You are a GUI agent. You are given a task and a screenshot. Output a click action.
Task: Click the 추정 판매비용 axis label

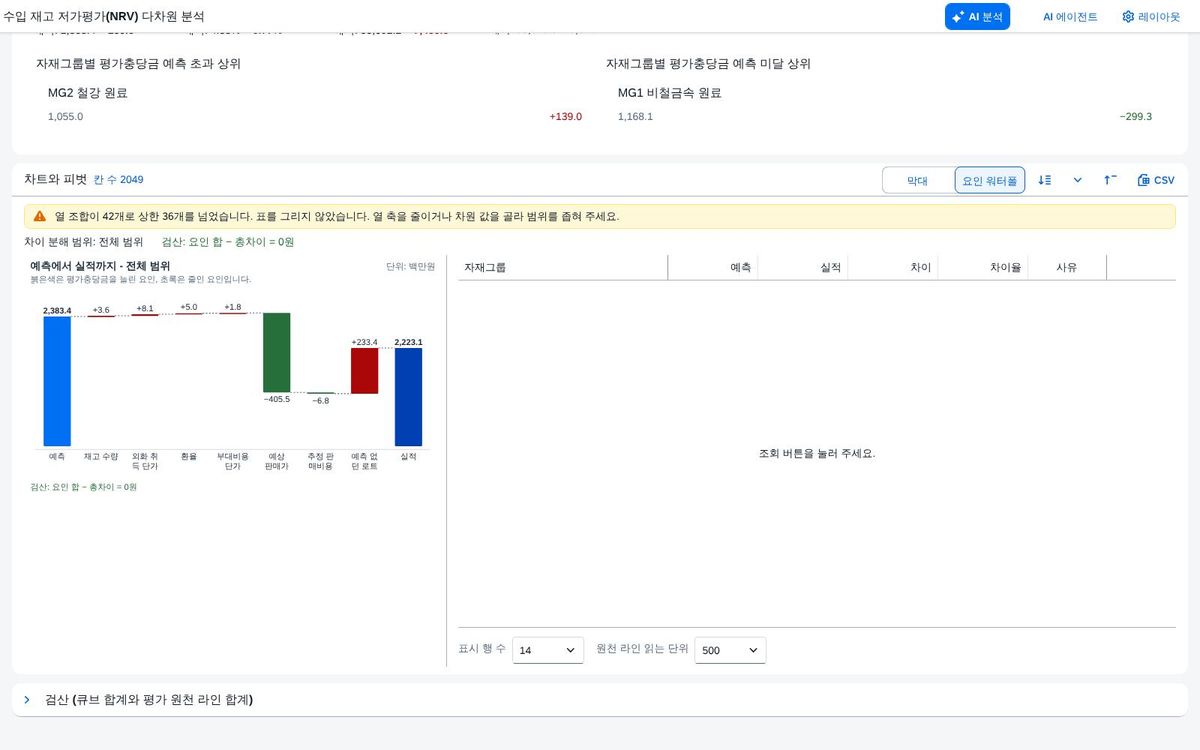point(320,461)
